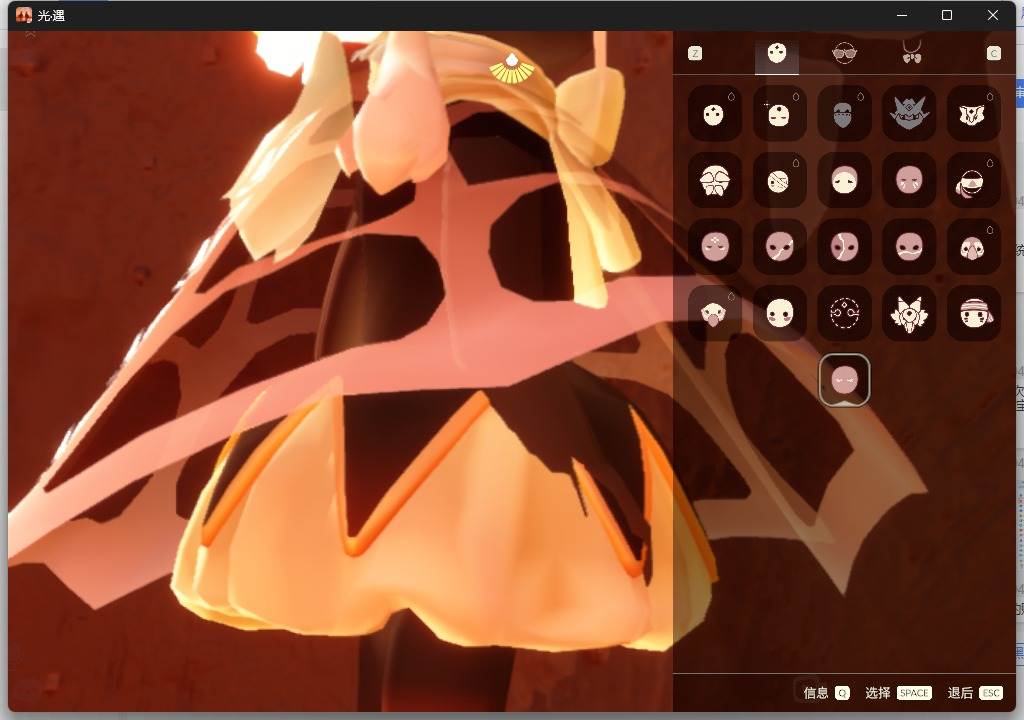The height and width of the screenshot is (720, 1024).
Task: Choose the gray bandana mask icon
Action: point(844,113)
